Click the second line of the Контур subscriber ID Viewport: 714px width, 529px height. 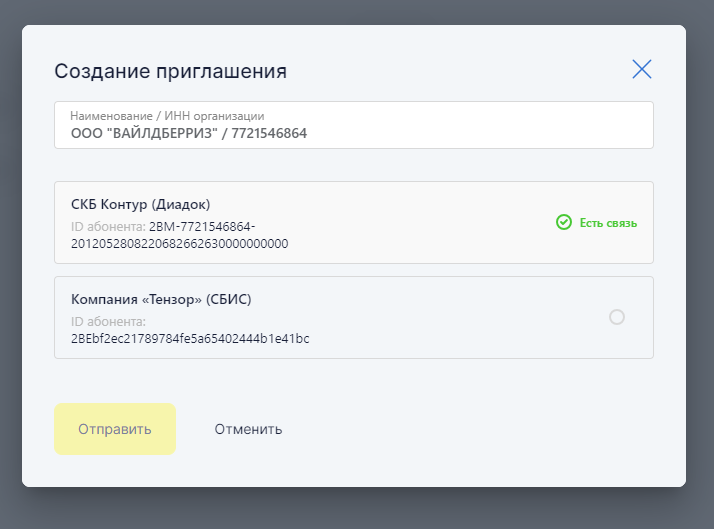point(180,243)
